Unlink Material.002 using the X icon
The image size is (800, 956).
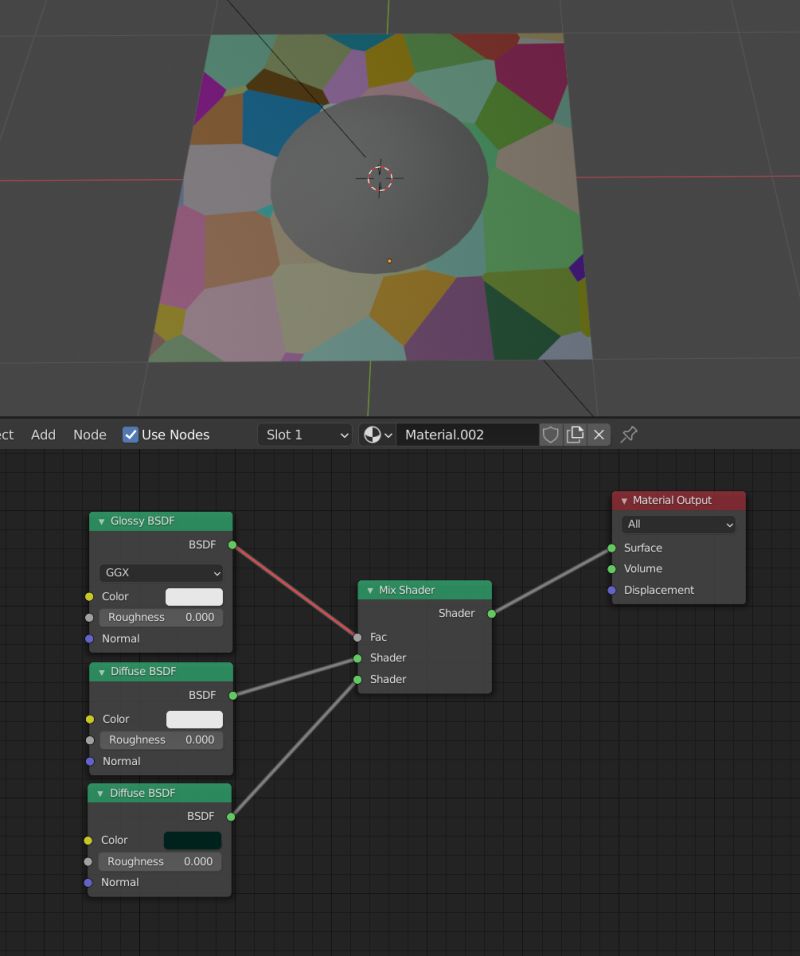click(597, 434)
